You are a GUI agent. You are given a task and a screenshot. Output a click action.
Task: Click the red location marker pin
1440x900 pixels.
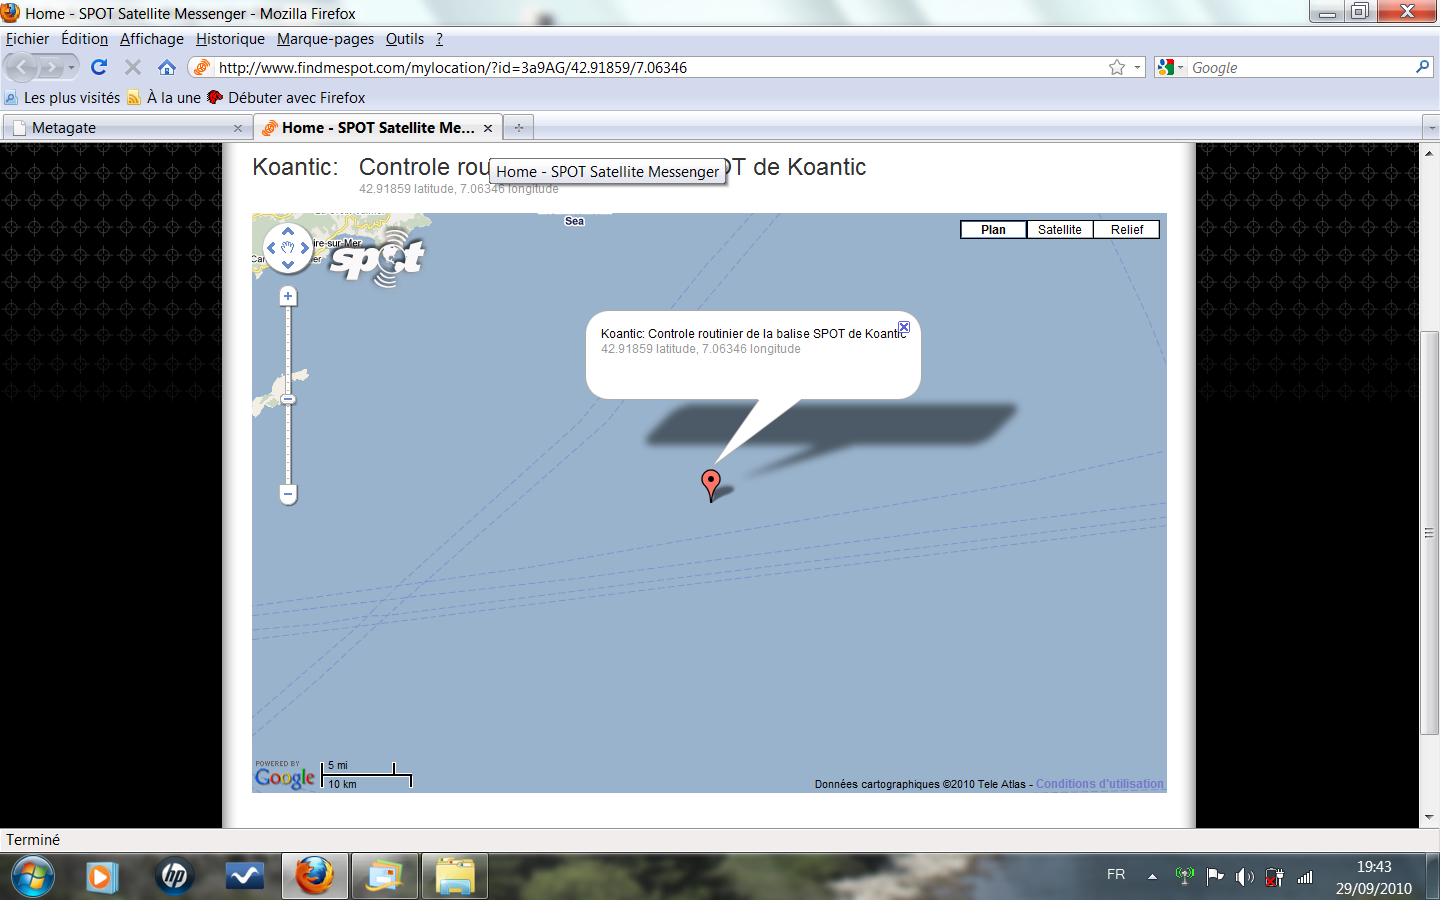click(711, 483)
